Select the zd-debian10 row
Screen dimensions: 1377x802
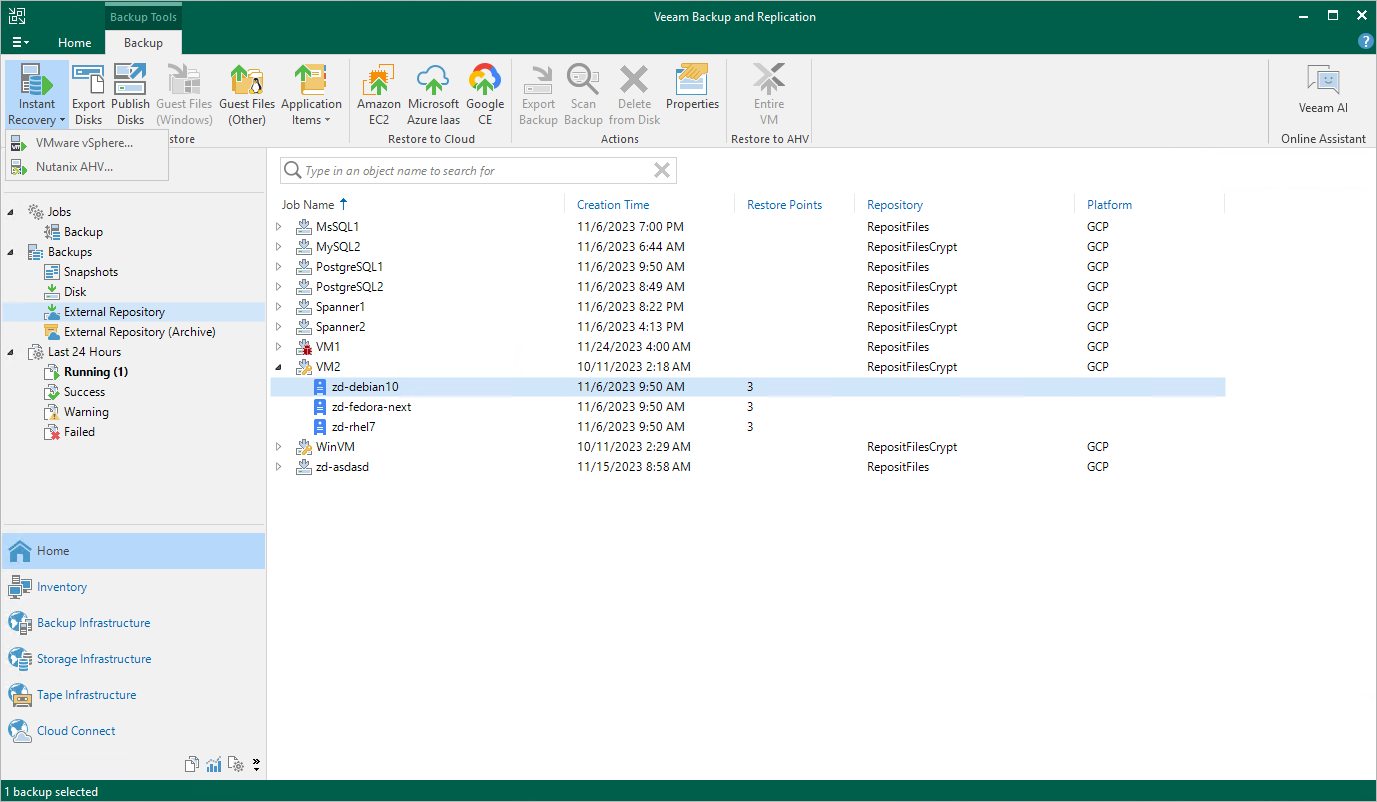[x=748, y=387]
